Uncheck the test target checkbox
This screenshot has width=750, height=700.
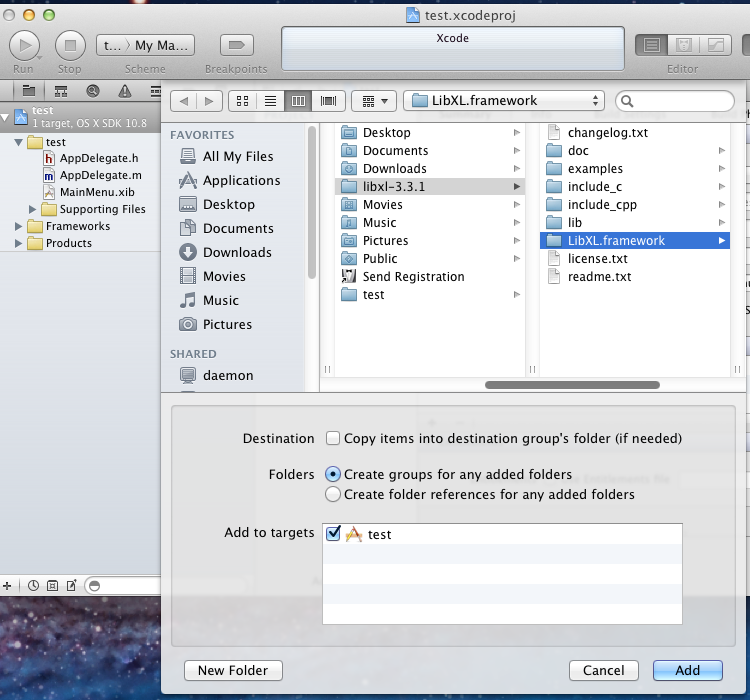pyautogui.click(x=333, y=533)
